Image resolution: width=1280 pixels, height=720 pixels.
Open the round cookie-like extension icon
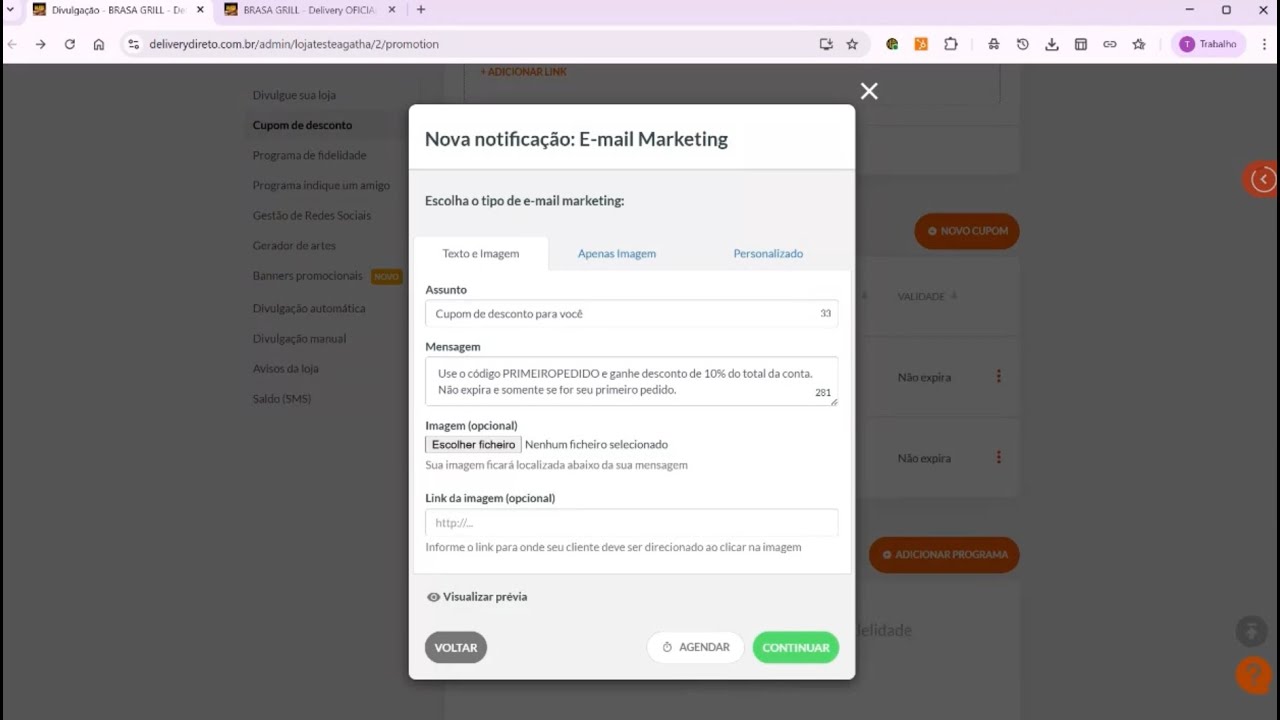click(892, 44)
